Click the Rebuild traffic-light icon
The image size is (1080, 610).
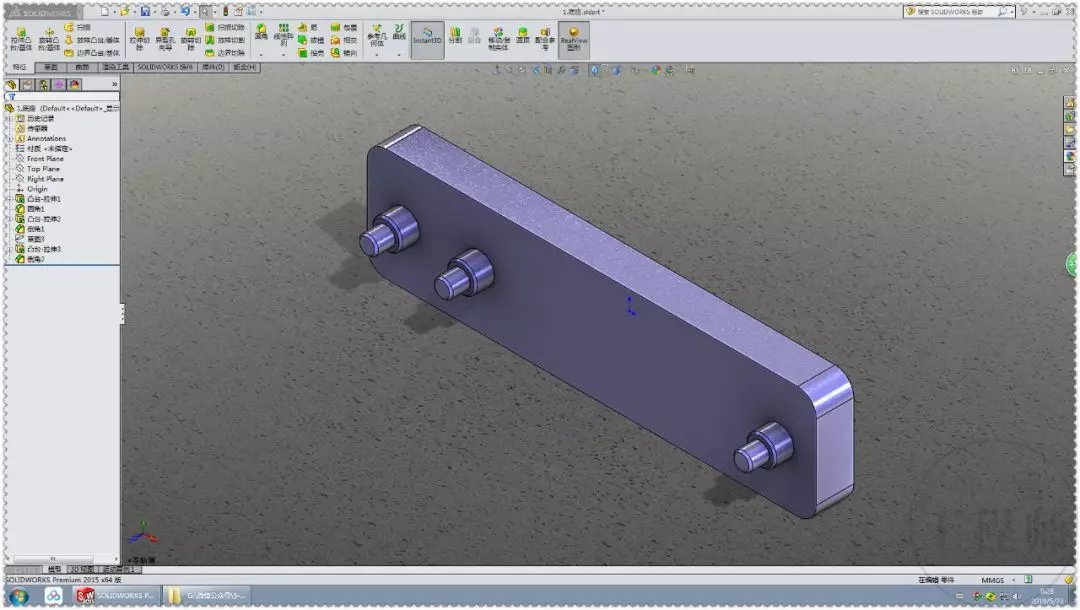point(225,12)
